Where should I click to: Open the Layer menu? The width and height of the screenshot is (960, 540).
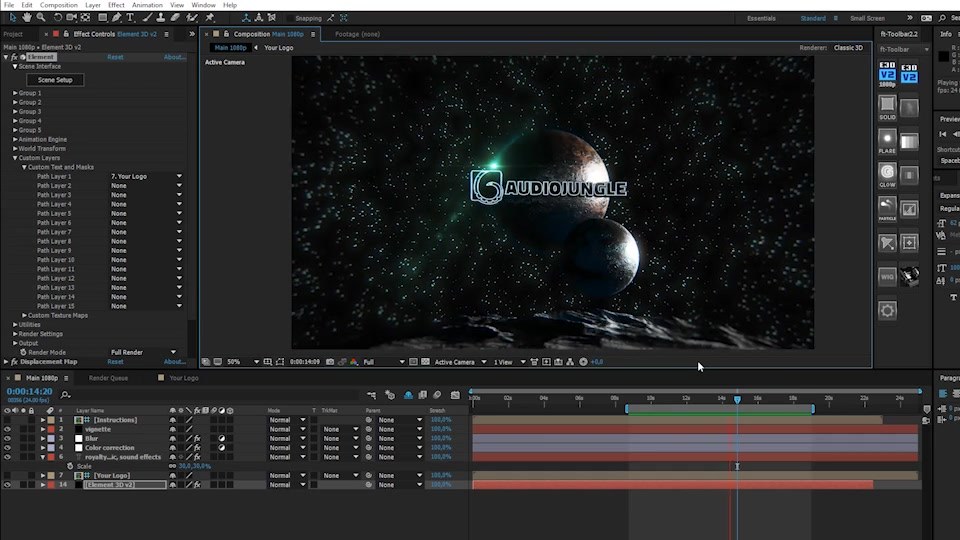[93, 5]
